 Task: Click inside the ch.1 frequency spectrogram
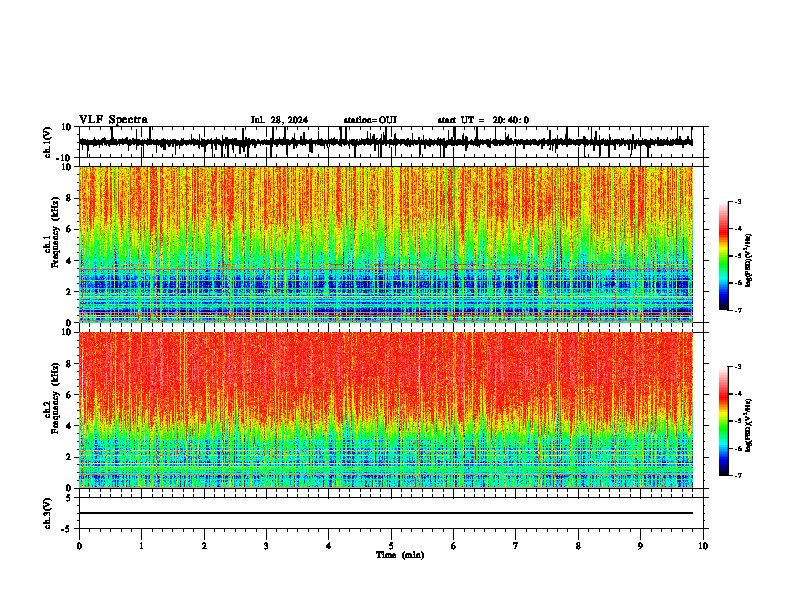385,244
